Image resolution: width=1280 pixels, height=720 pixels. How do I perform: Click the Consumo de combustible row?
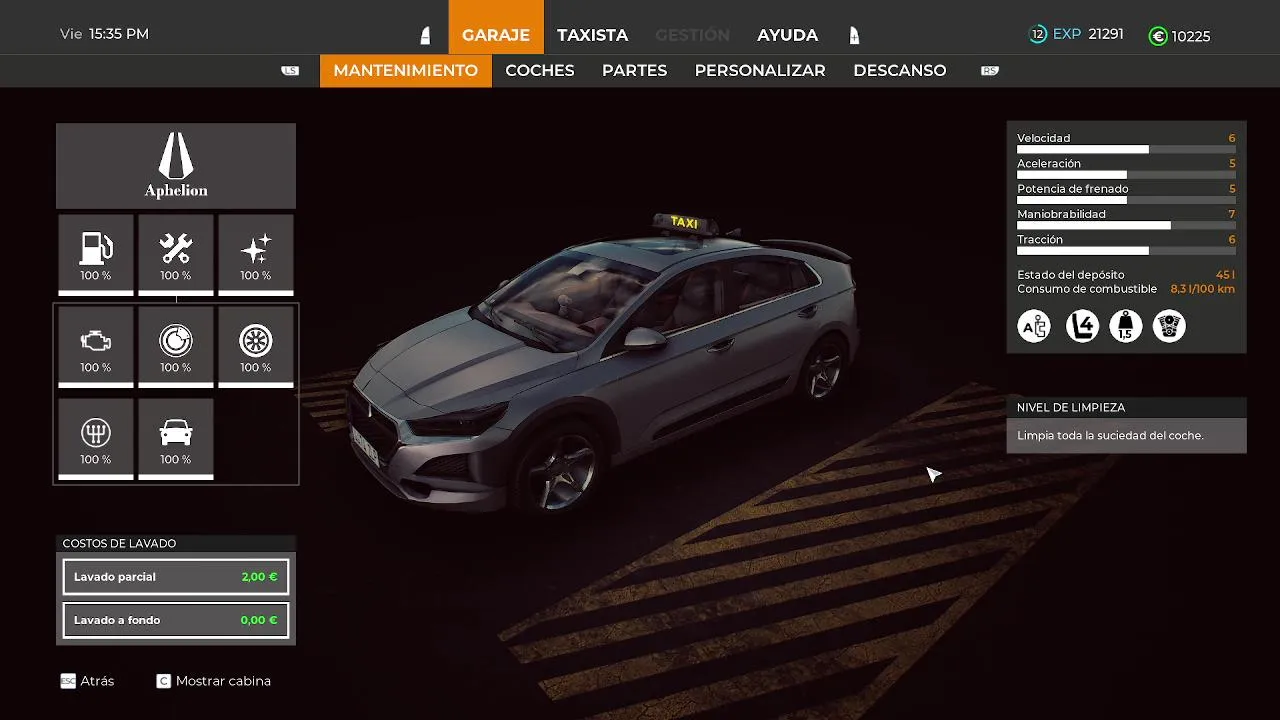click(1126, 289)
